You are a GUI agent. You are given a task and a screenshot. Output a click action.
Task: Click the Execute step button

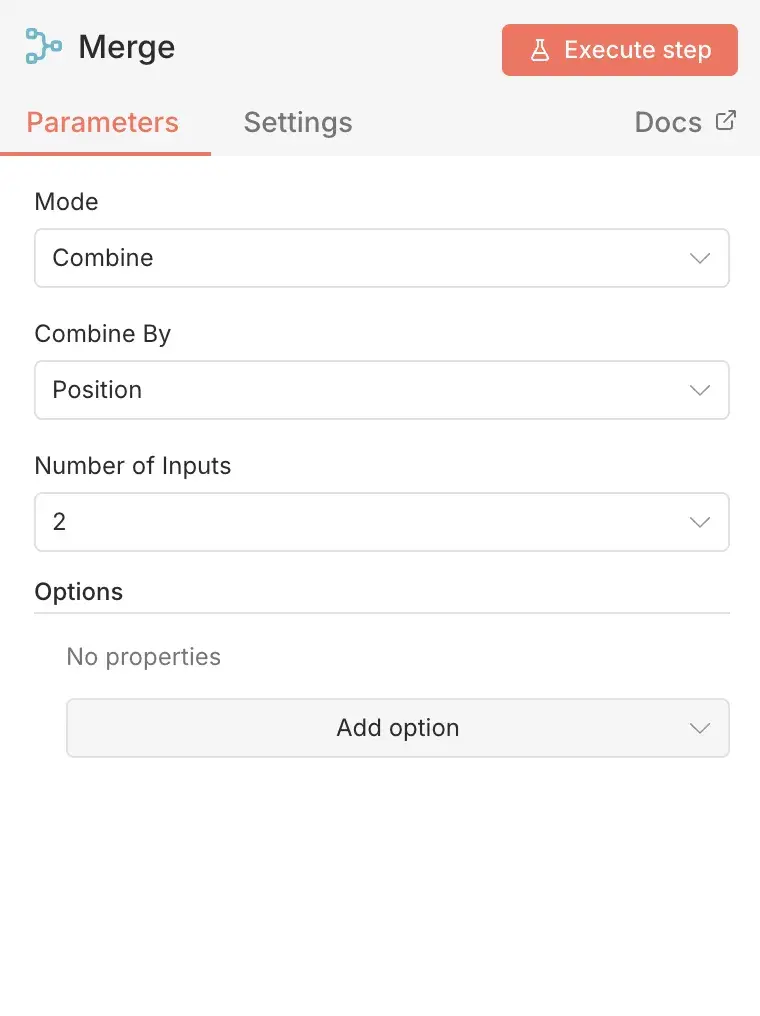619,49
